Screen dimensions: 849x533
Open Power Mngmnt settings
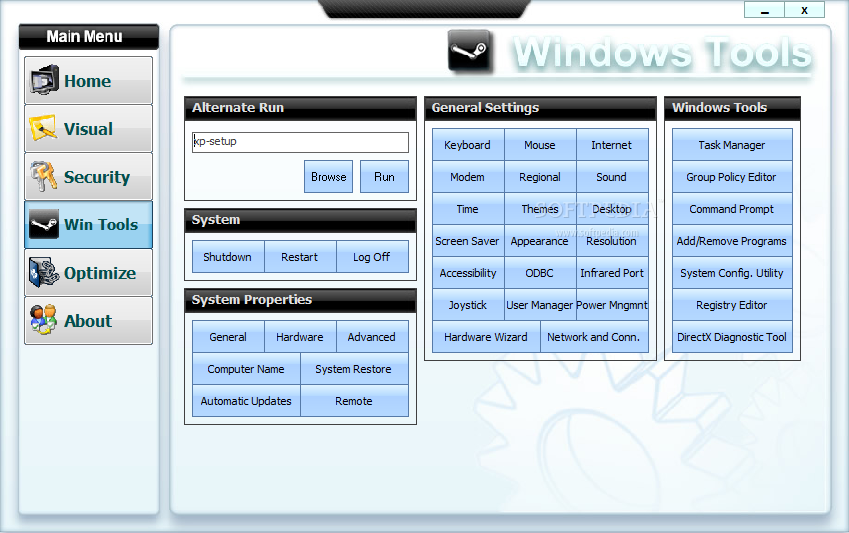click(612, 304)
